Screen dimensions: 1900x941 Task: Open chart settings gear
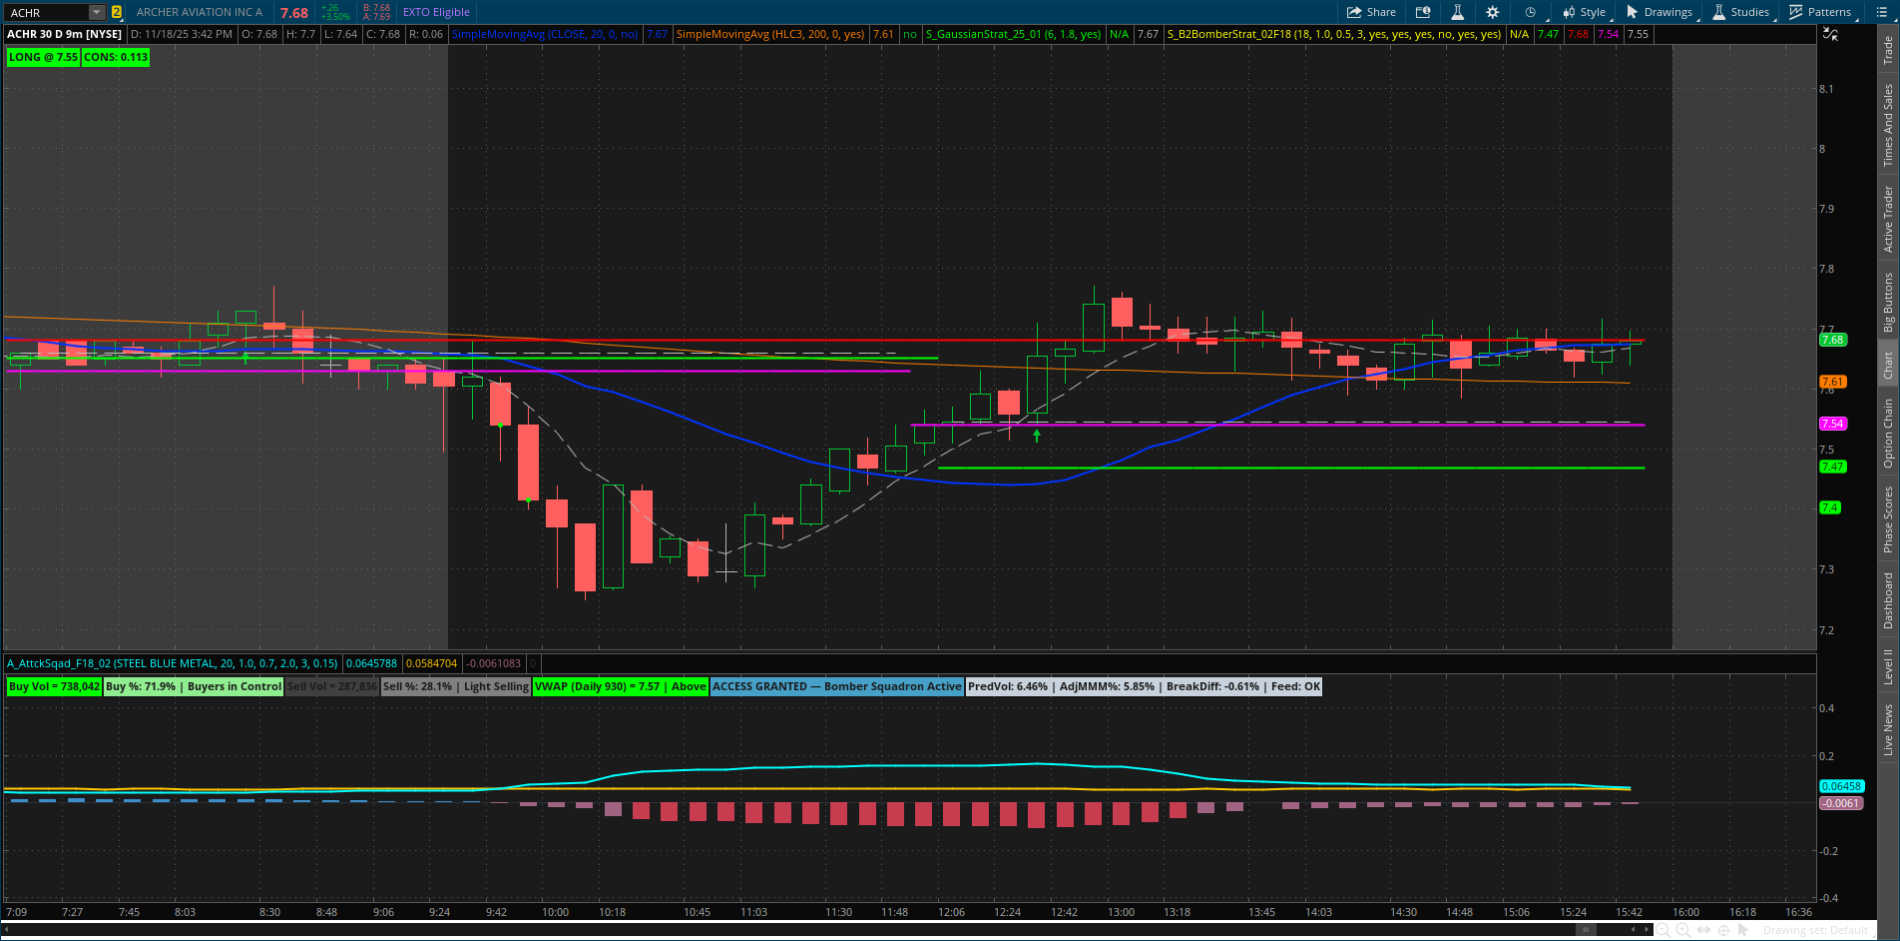pos(1492,12)
